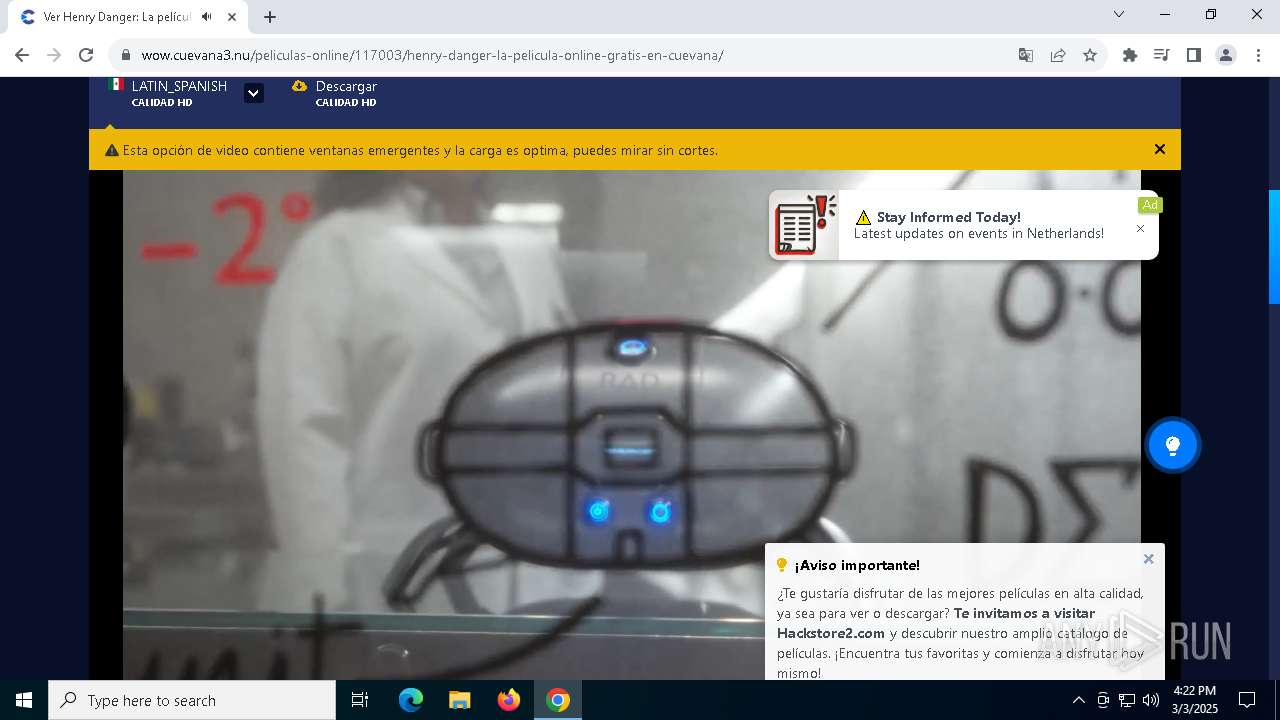1280x720 pixels.
Task: Close the Aviso importante popup
Action: point(1149,559)
